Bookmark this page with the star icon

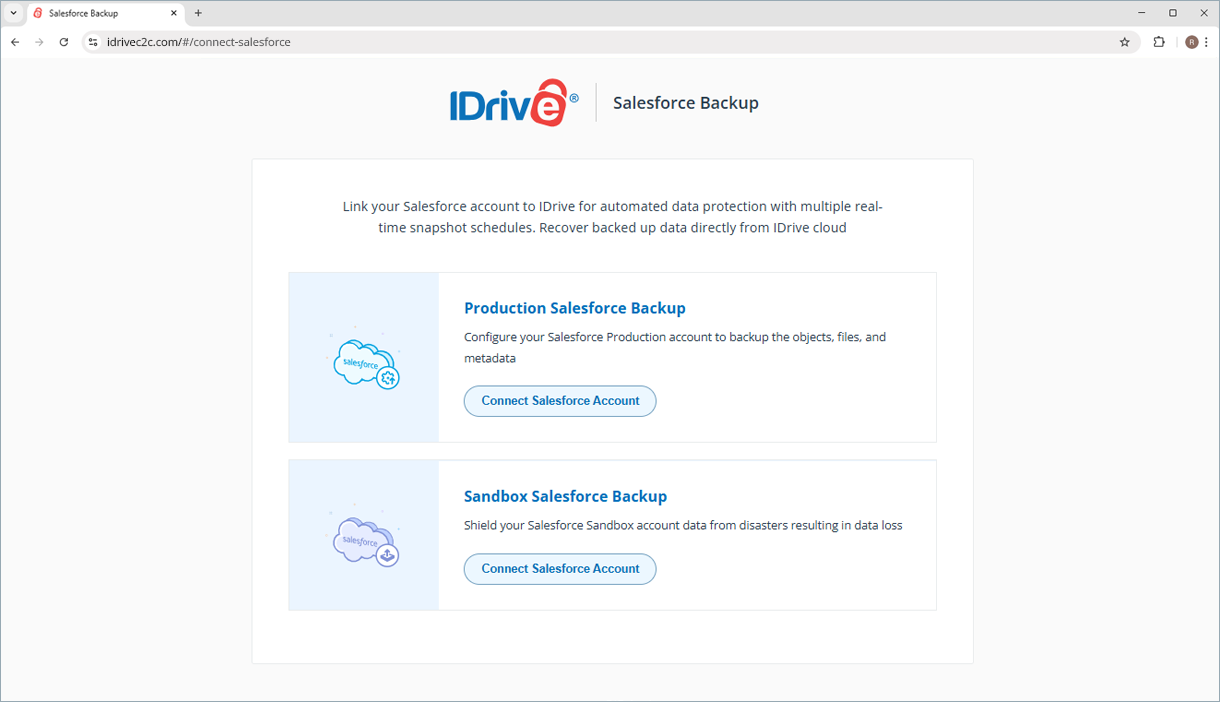click(1124, 42)
